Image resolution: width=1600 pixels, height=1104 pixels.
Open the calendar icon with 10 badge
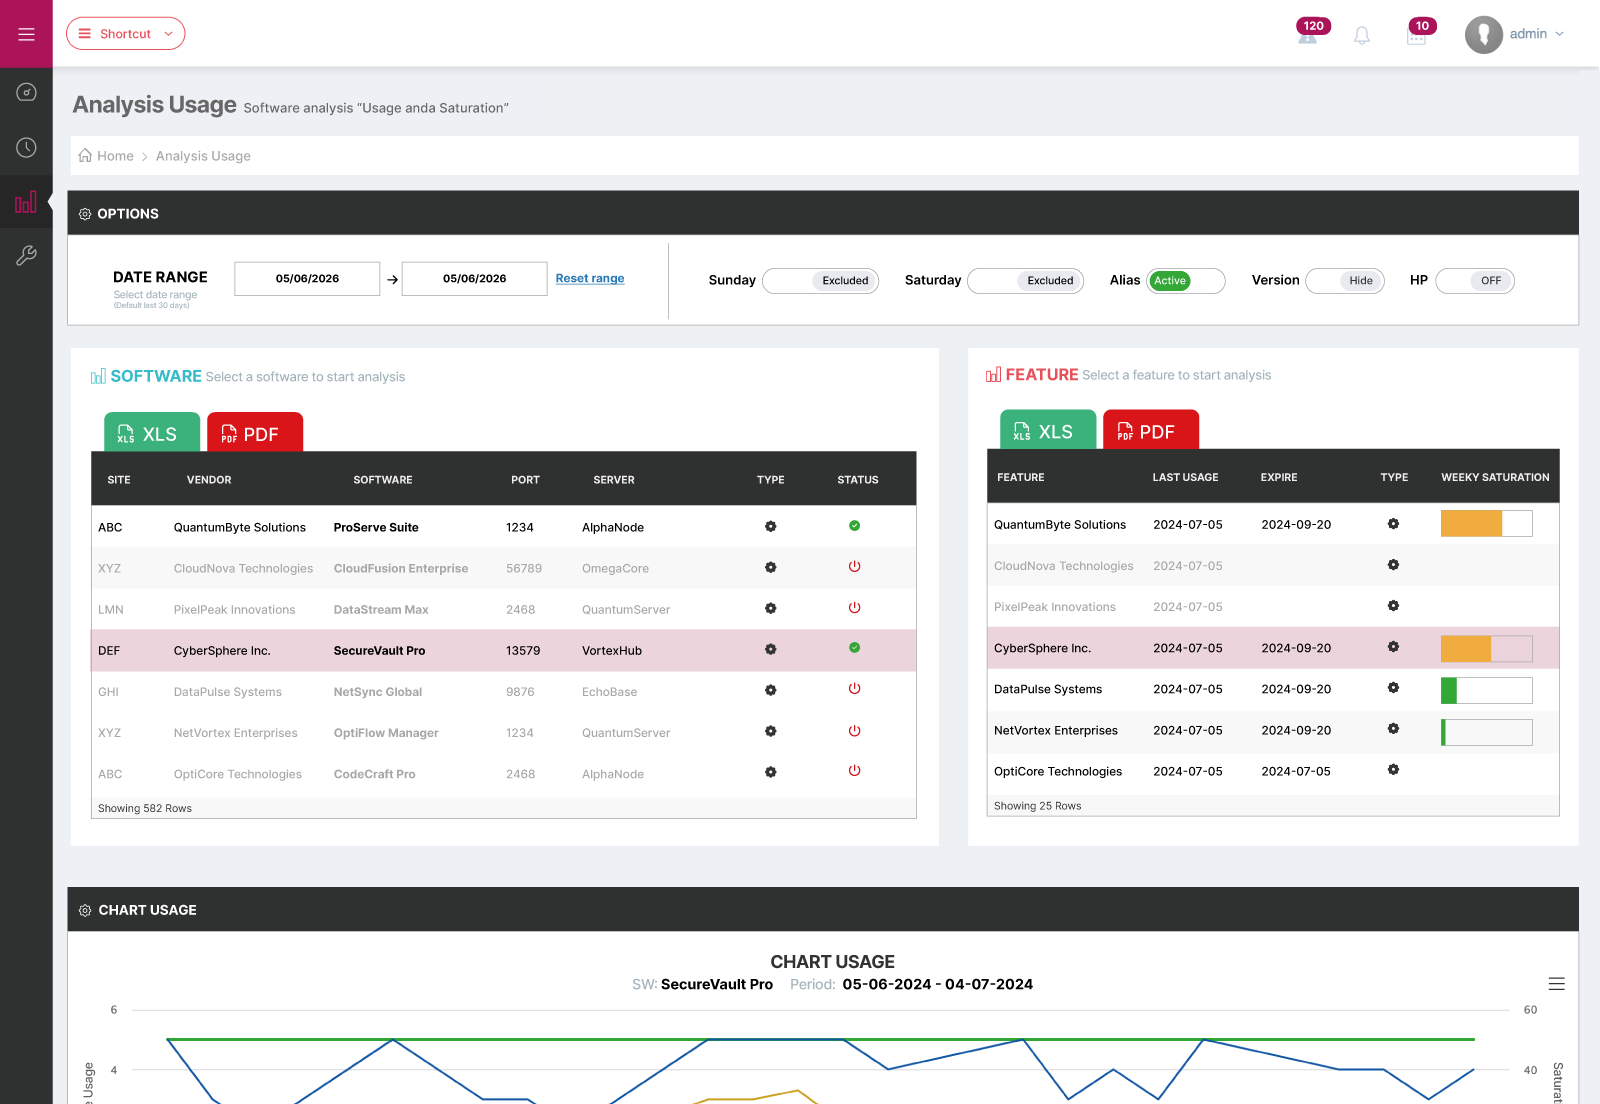tap(1416, 36)
